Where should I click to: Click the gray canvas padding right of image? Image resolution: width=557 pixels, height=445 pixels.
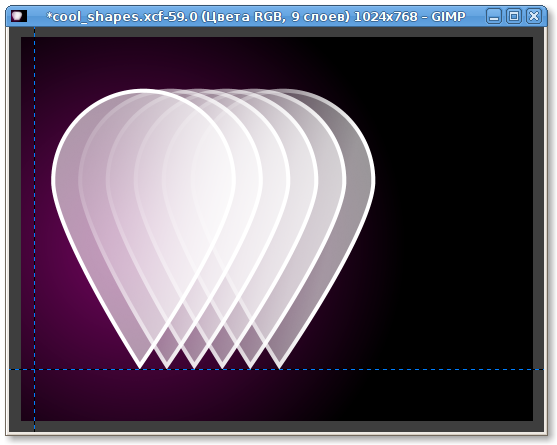[x=538, y=227]
